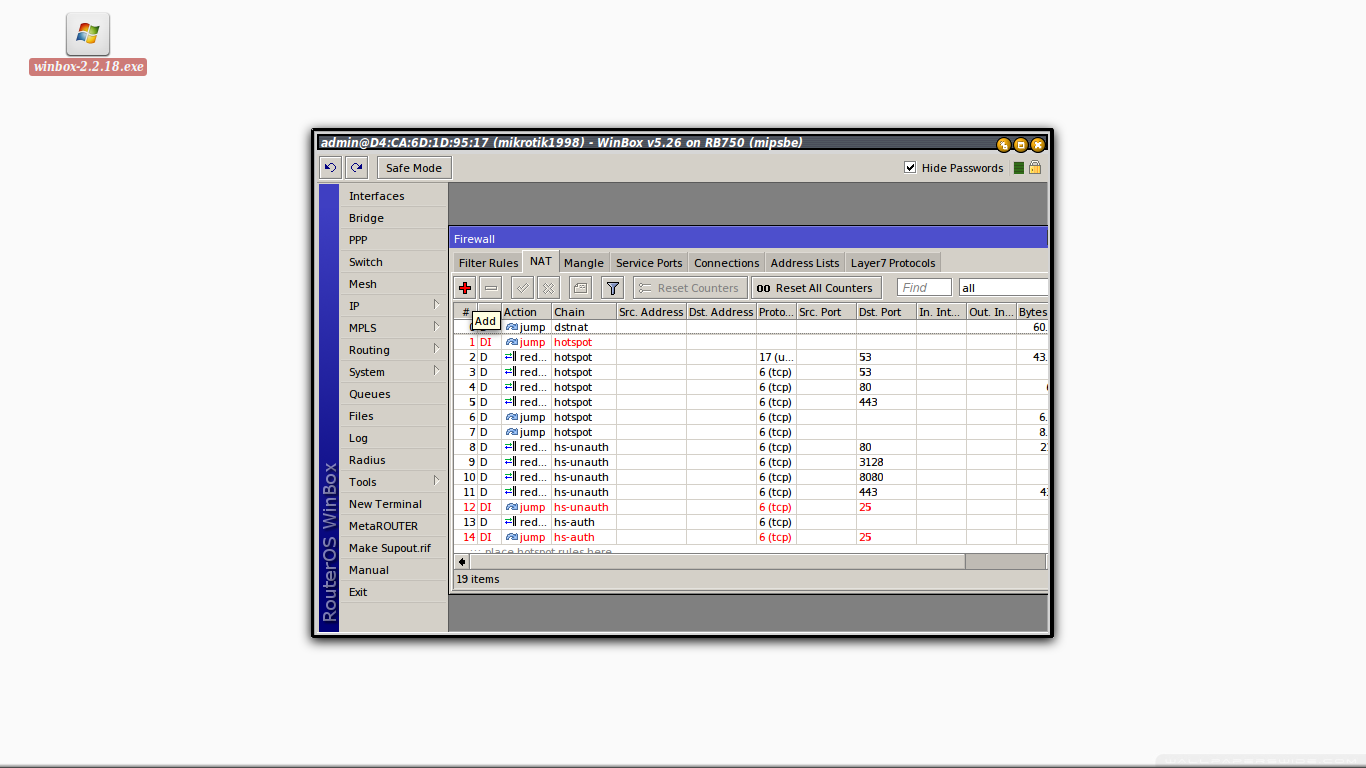Click the padlock icon near Hide Passwords
This screenshot has width=1366, height=768.
click(x=1035, y=167)
